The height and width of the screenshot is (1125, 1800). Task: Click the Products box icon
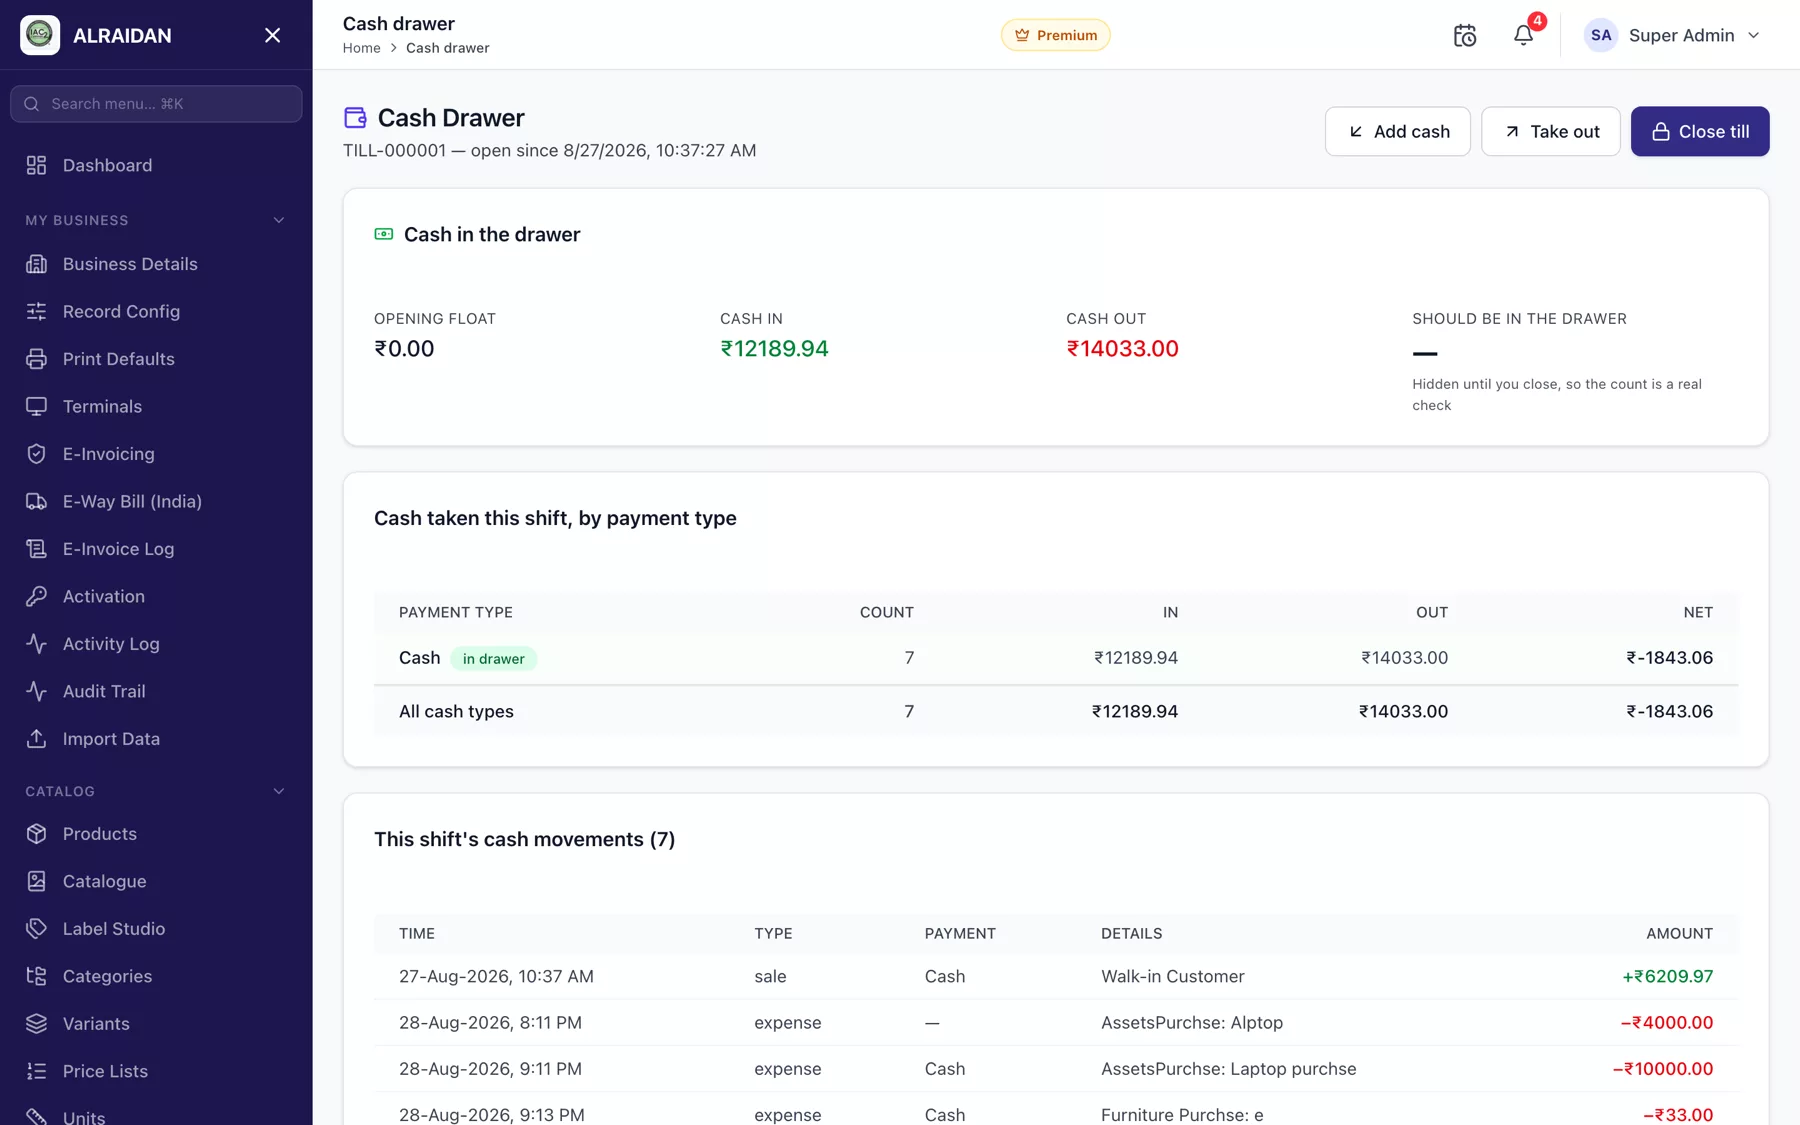click(x=37, y=834)
